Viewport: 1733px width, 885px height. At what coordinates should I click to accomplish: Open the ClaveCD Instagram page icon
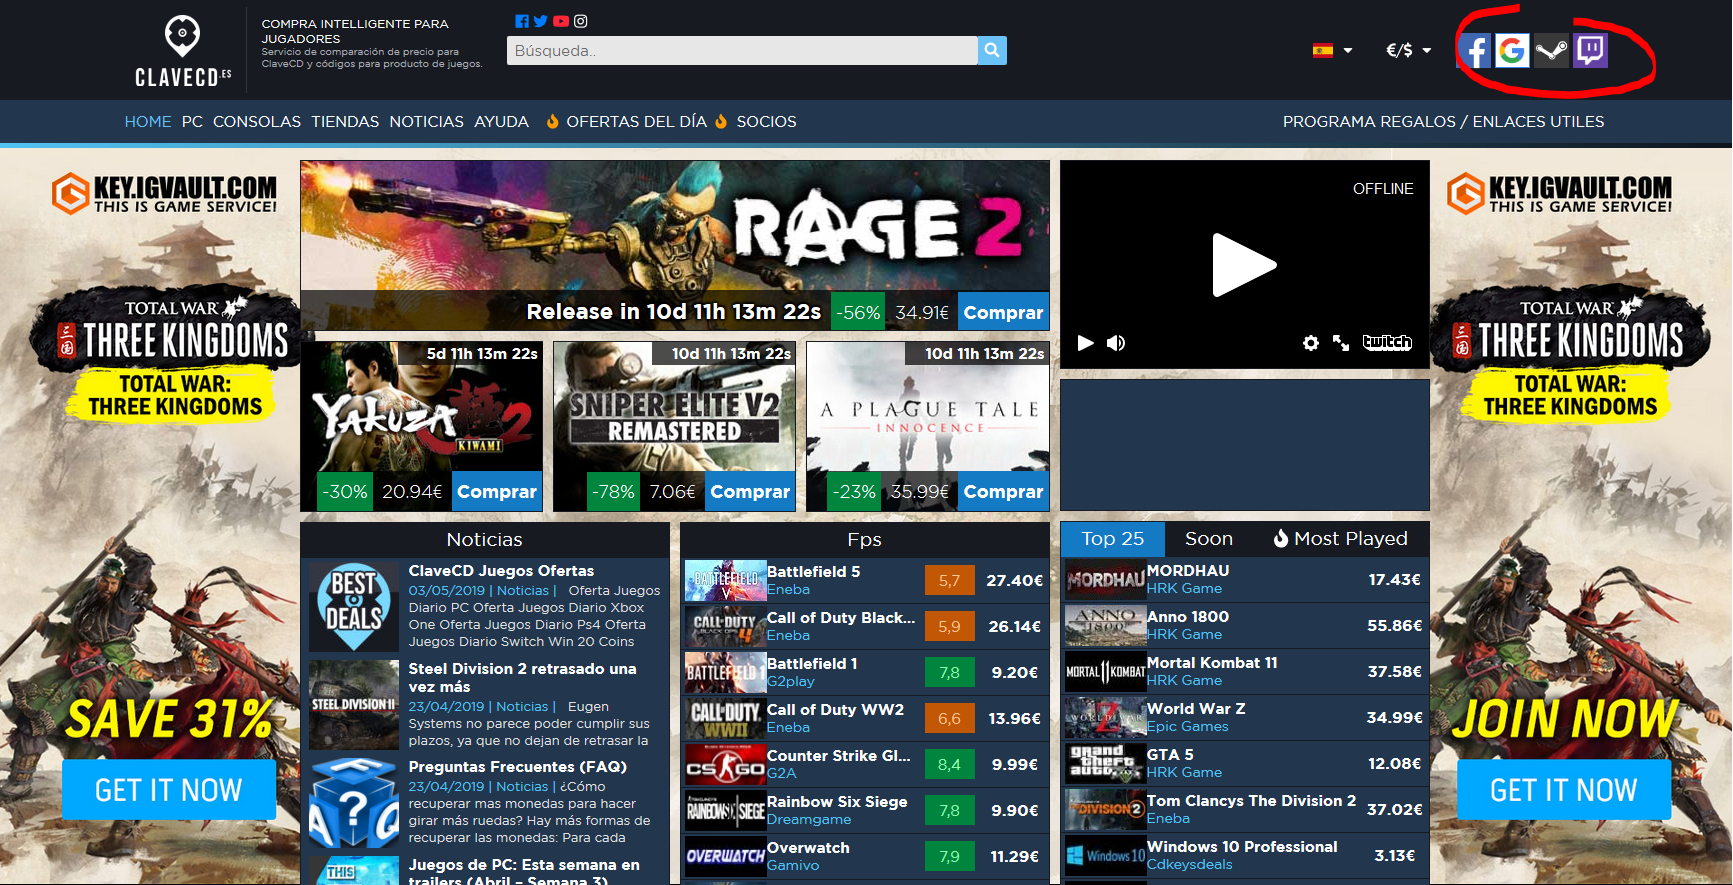pos(581,21)
